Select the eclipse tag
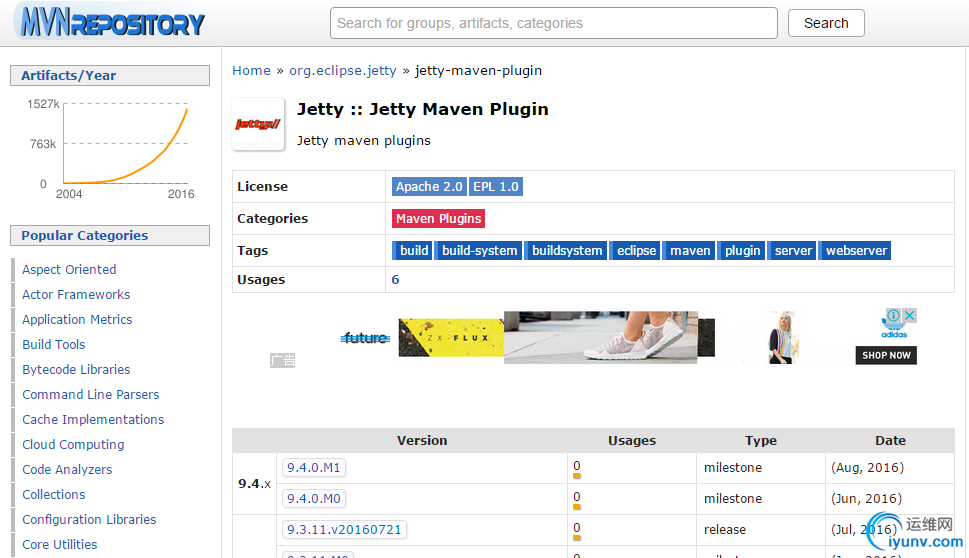 coord(636,250)
